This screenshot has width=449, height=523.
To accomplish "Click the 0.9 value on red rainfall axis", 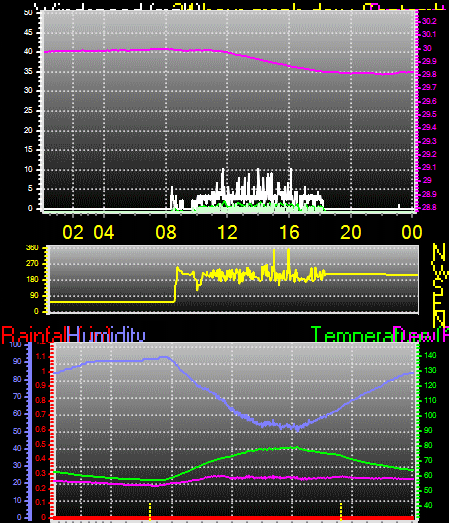I will [41, 386].
